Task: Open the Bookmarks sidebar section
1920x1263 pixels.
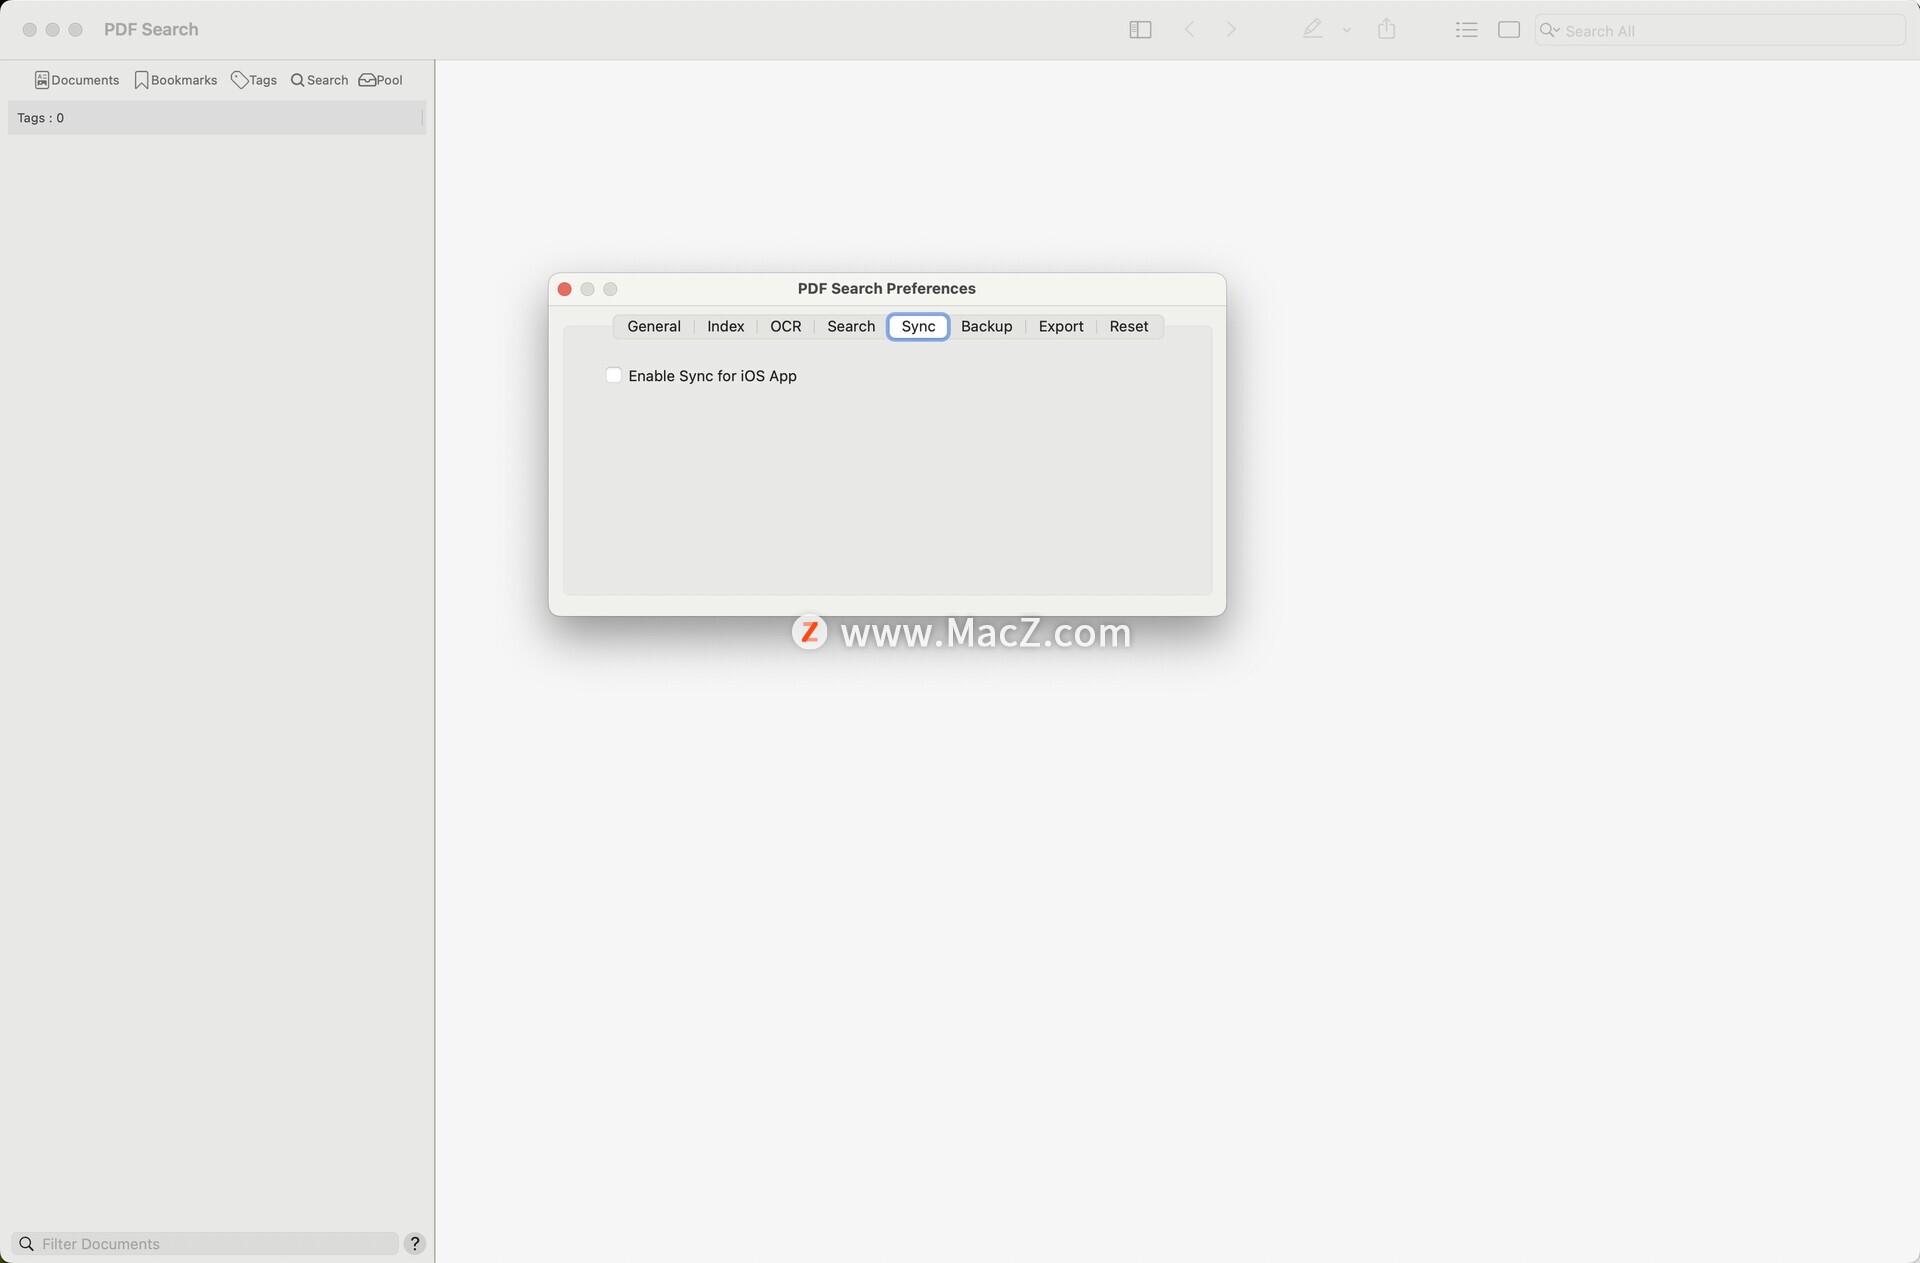Action: tap(176, 80)
